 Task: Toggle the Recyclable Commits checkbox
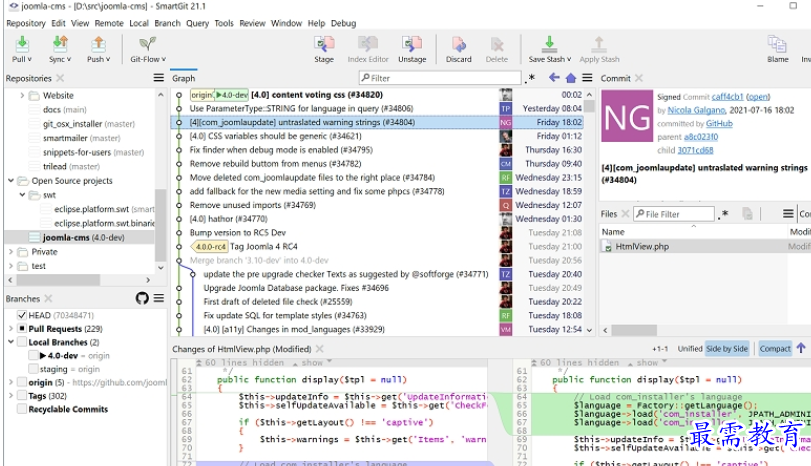pyautogui.click(x=22, y=409)
